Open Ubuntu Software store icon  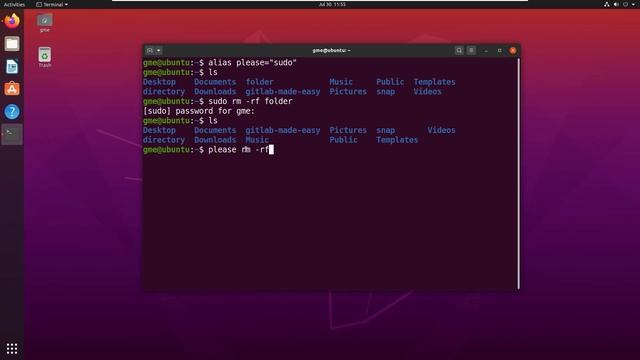click(12, 89)
